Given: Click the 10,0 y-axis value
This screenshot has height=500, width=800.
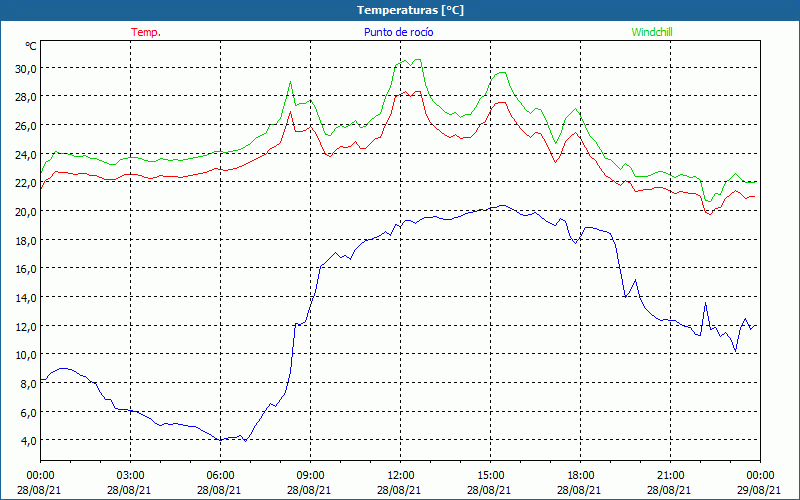Looking at the screenshot, I should (x=26, y=355).
